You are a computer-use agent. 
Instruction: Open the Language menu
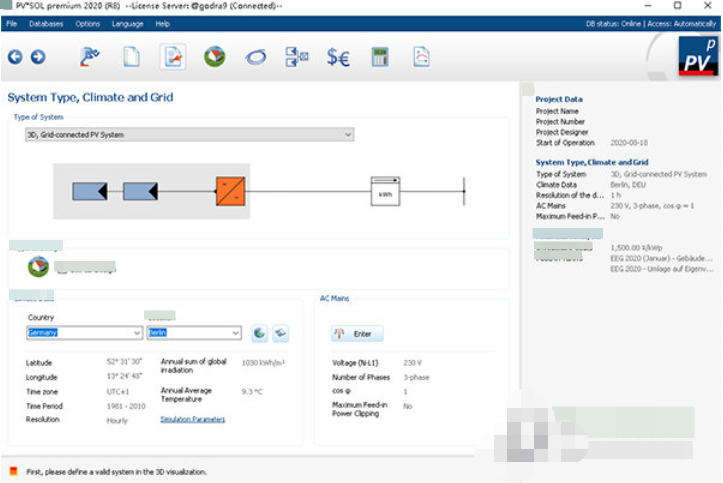pos(127,23)
